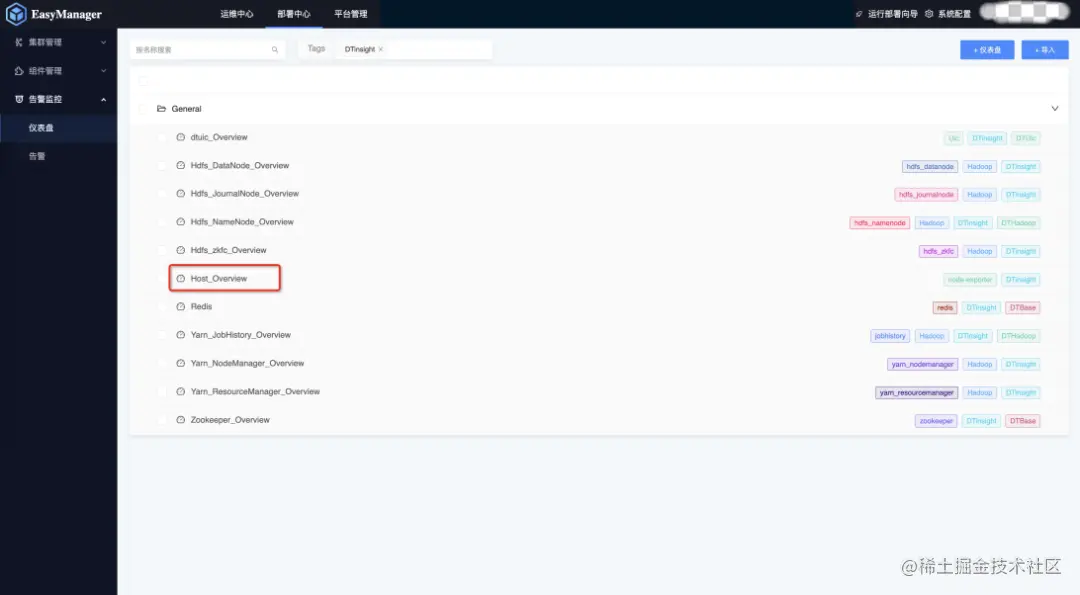Click dashboard icon beside Host_Overview
This screenshot has width=1080, height=595.
click(x=180, y=278)
